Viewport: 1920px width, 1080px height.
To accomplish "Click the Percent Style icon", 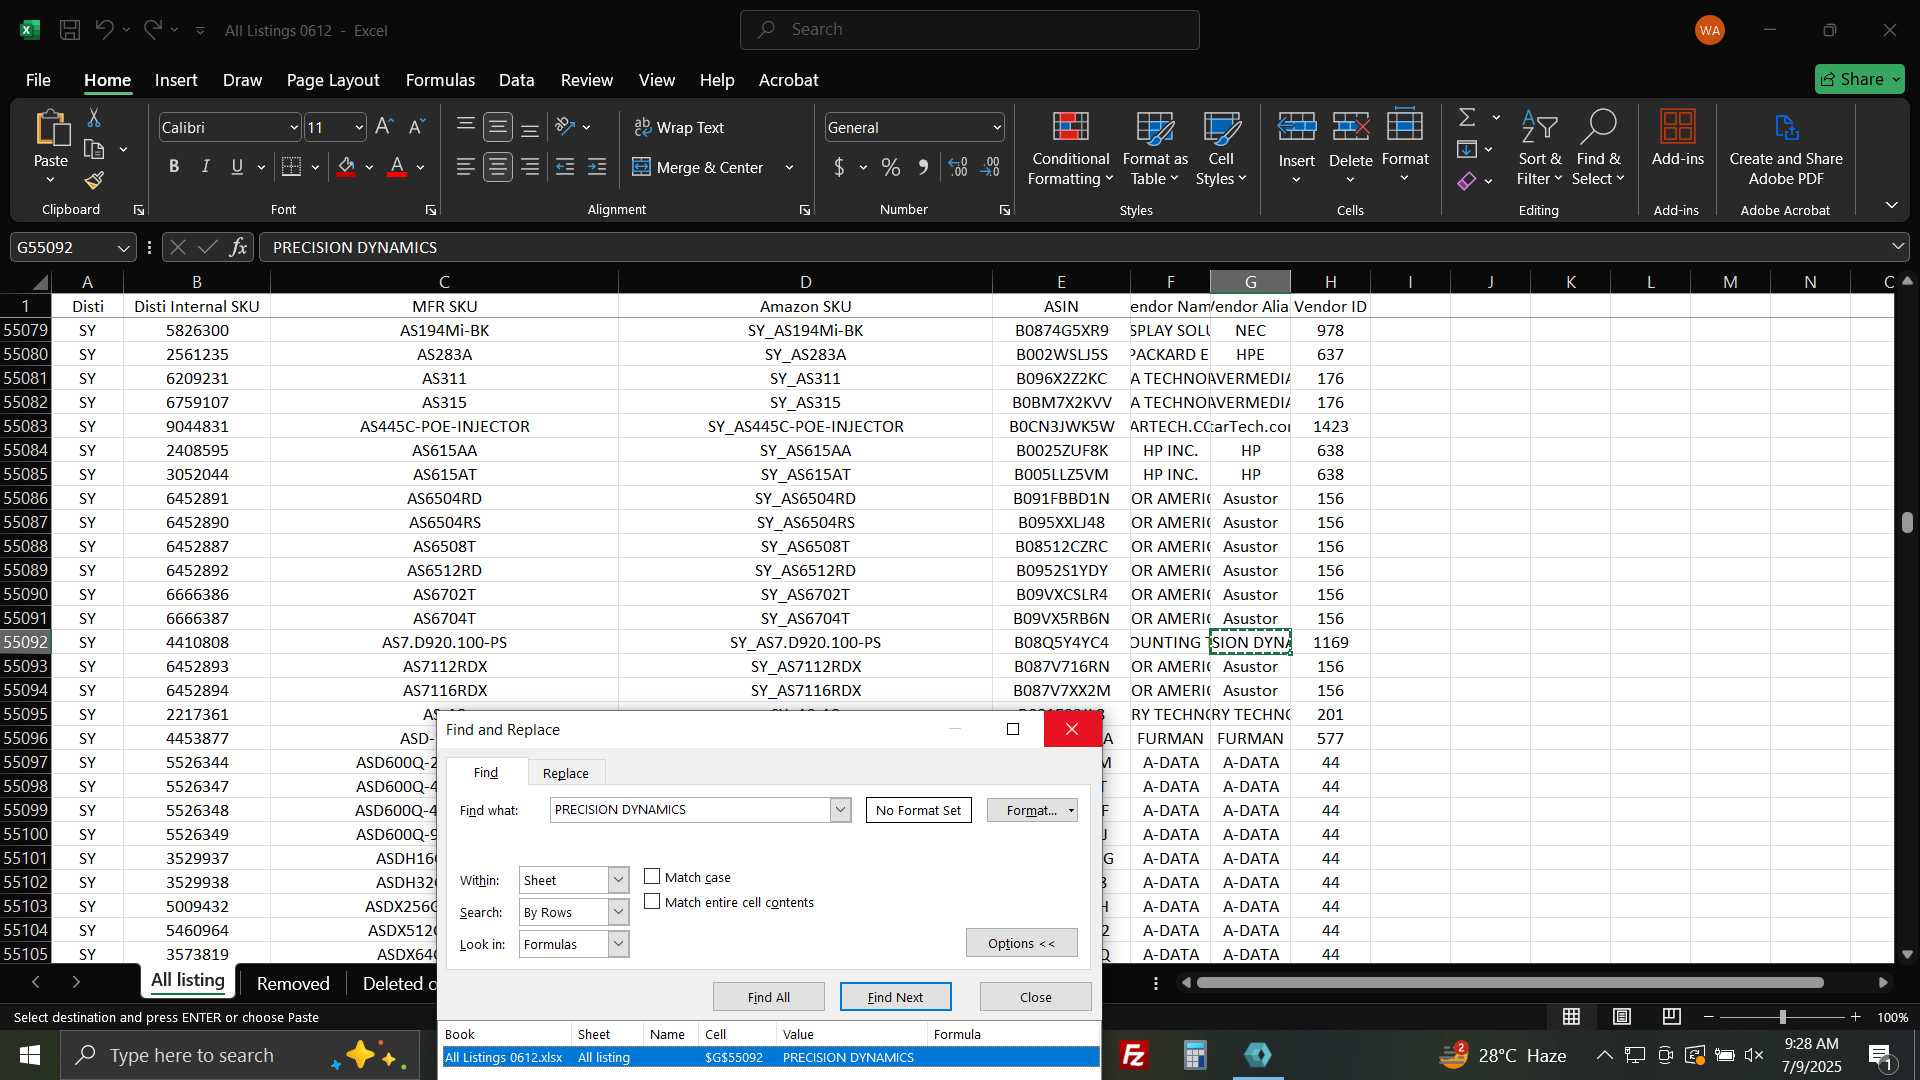I will point(890,167).
